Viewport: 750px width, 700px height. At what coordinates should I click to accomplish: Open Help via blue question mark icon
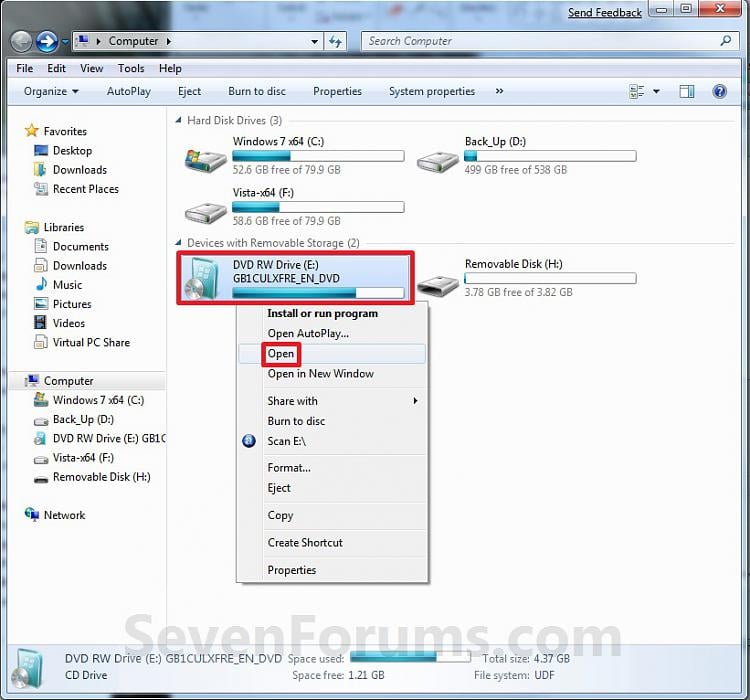point(719,91)
